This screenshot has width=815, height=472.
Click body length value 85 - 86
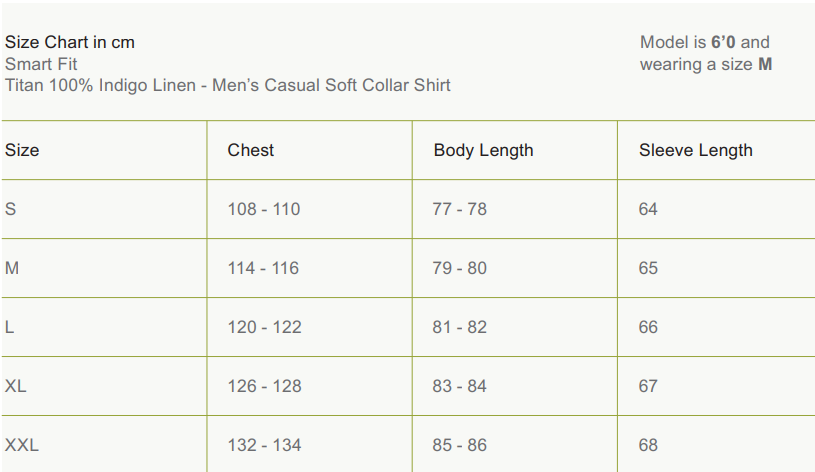click(x=460, y=445)
